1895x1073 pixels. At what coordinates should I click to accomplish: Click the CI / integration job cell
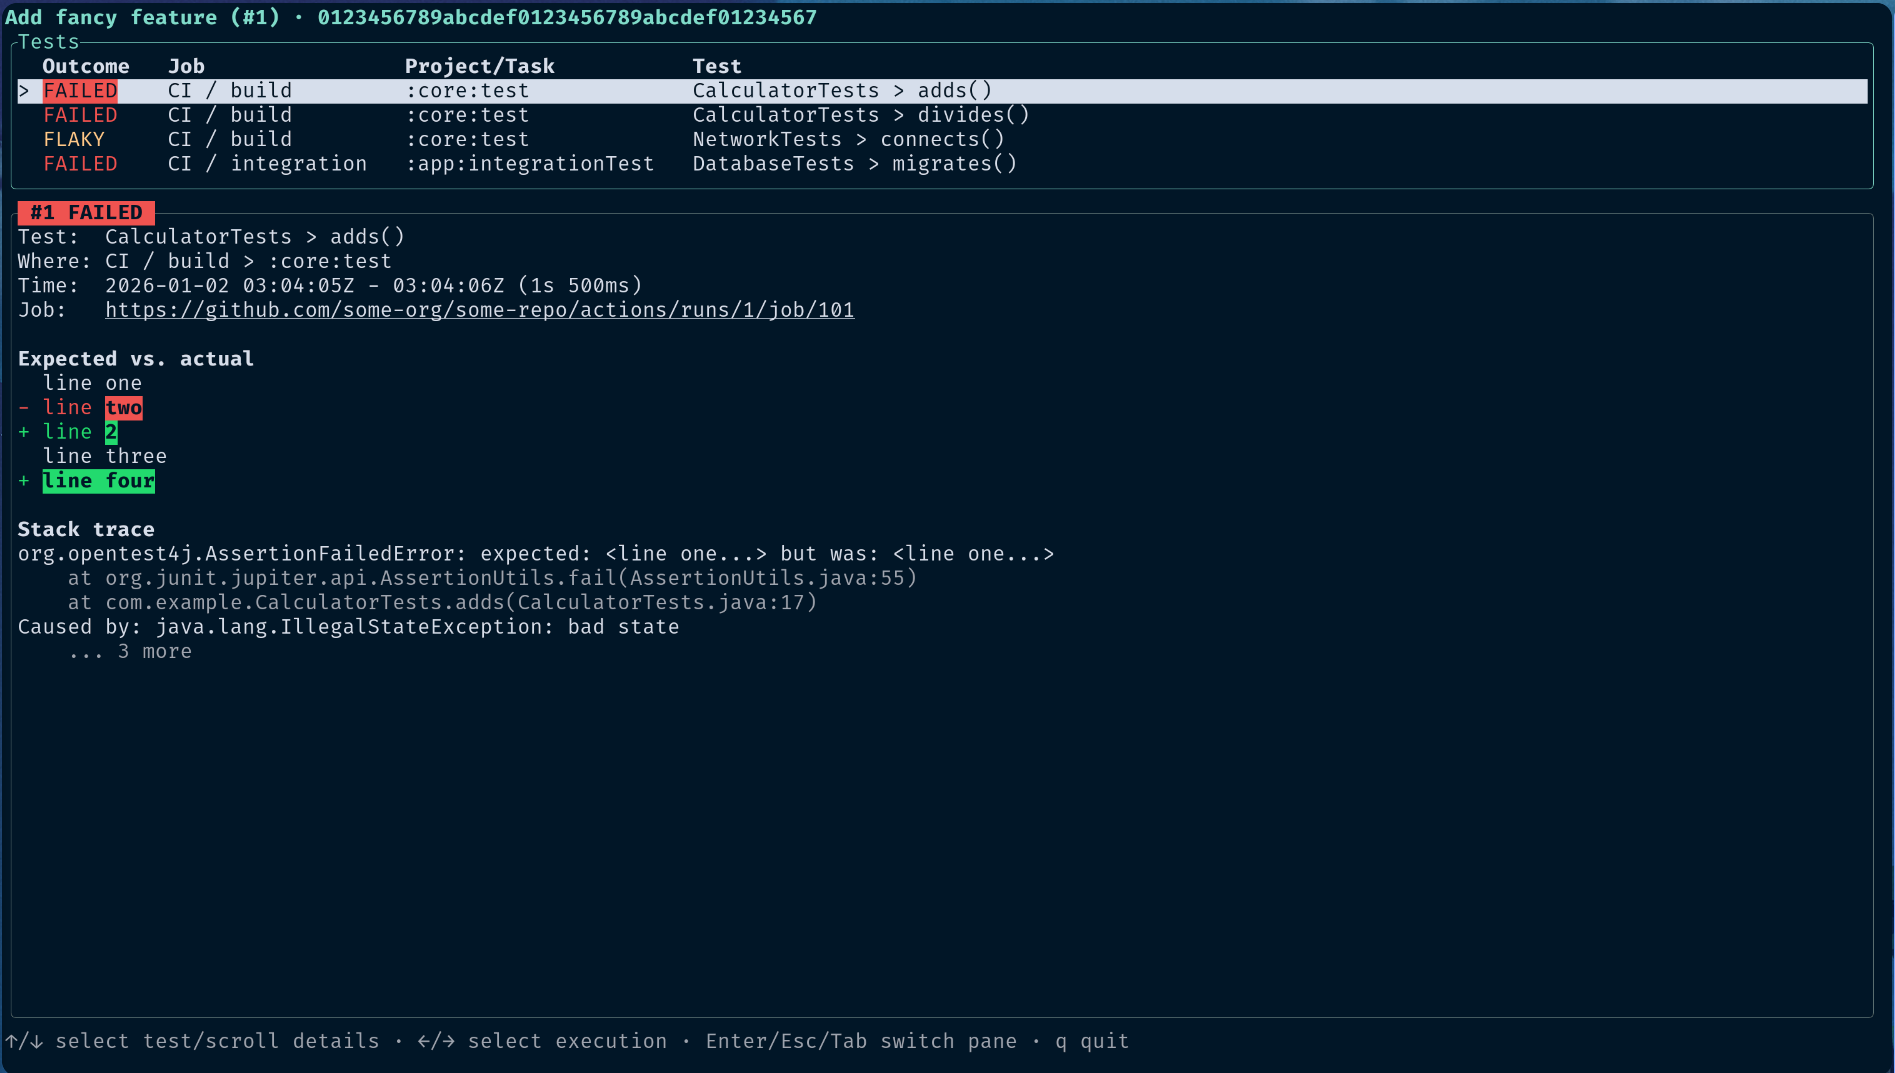click(x=267, y=164)
